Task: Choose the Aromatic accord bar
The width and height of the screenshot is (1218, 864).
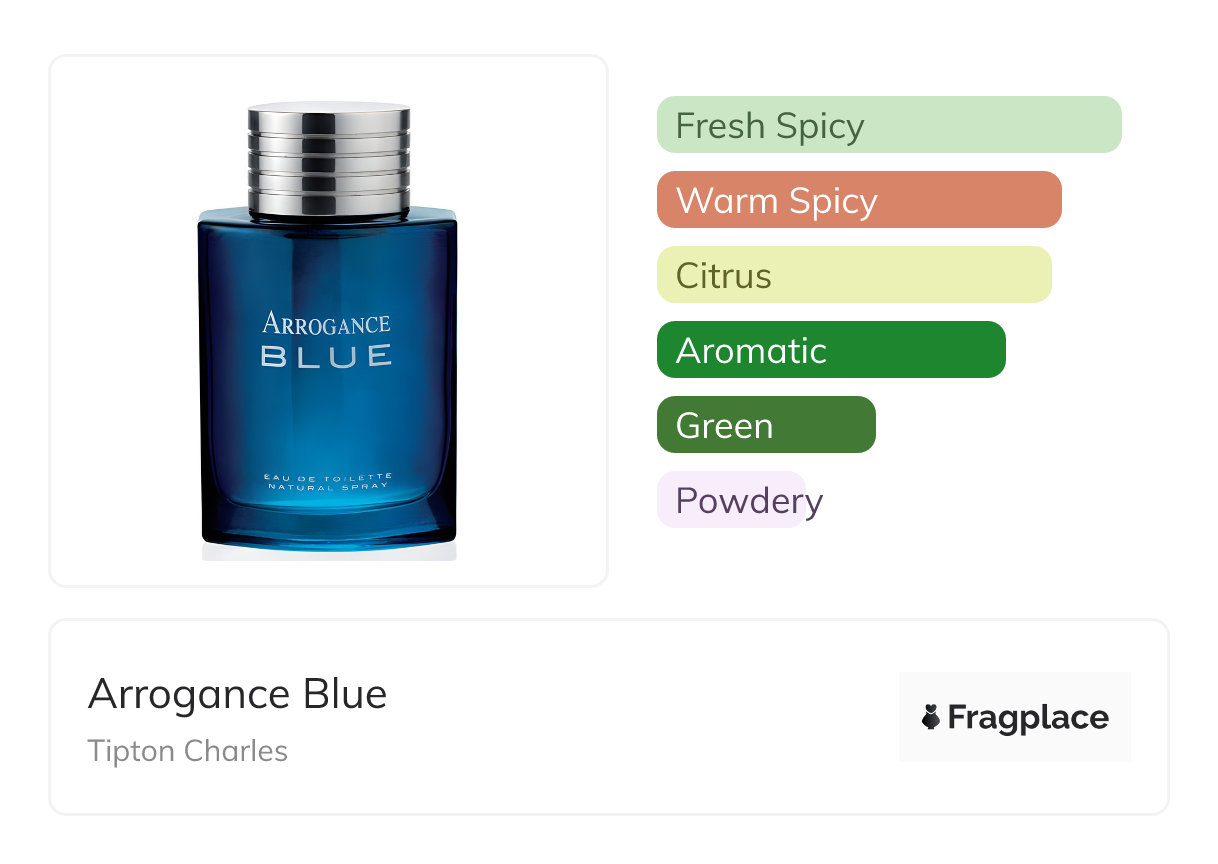Action: coord(831,350)
